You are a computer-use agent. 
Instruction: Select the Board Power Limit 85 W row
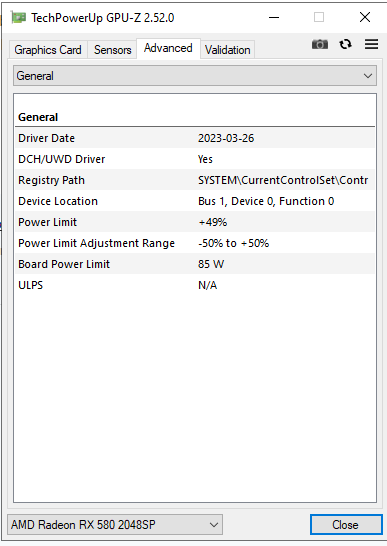(x=195, y=264)
